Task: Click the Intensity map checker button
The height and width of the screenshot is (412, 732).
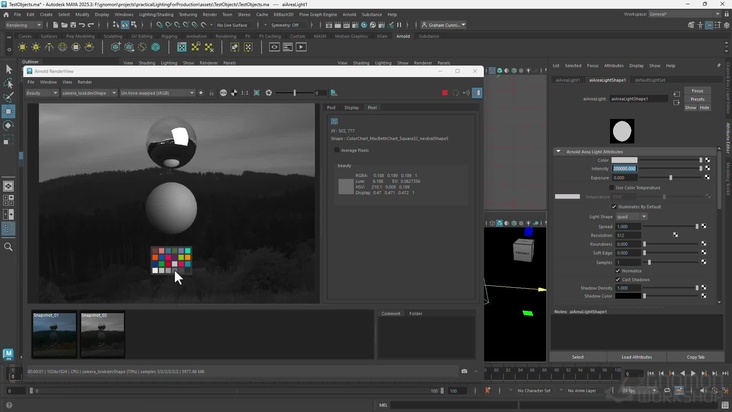Action: point(707,168)
